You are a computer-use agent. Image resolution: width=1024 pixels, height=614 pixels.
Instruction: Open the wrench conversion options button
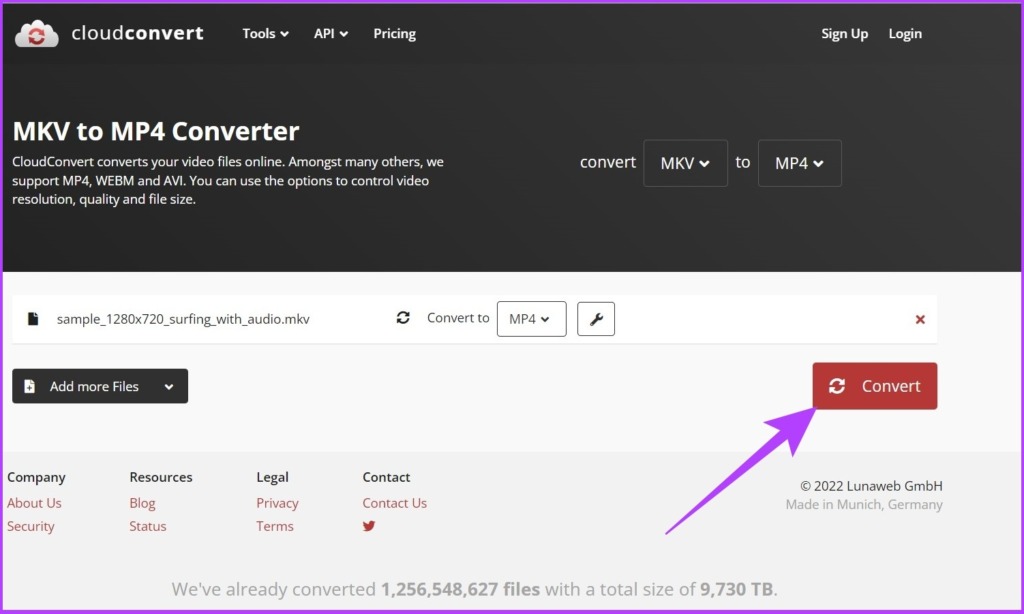(x=596, y=319)
